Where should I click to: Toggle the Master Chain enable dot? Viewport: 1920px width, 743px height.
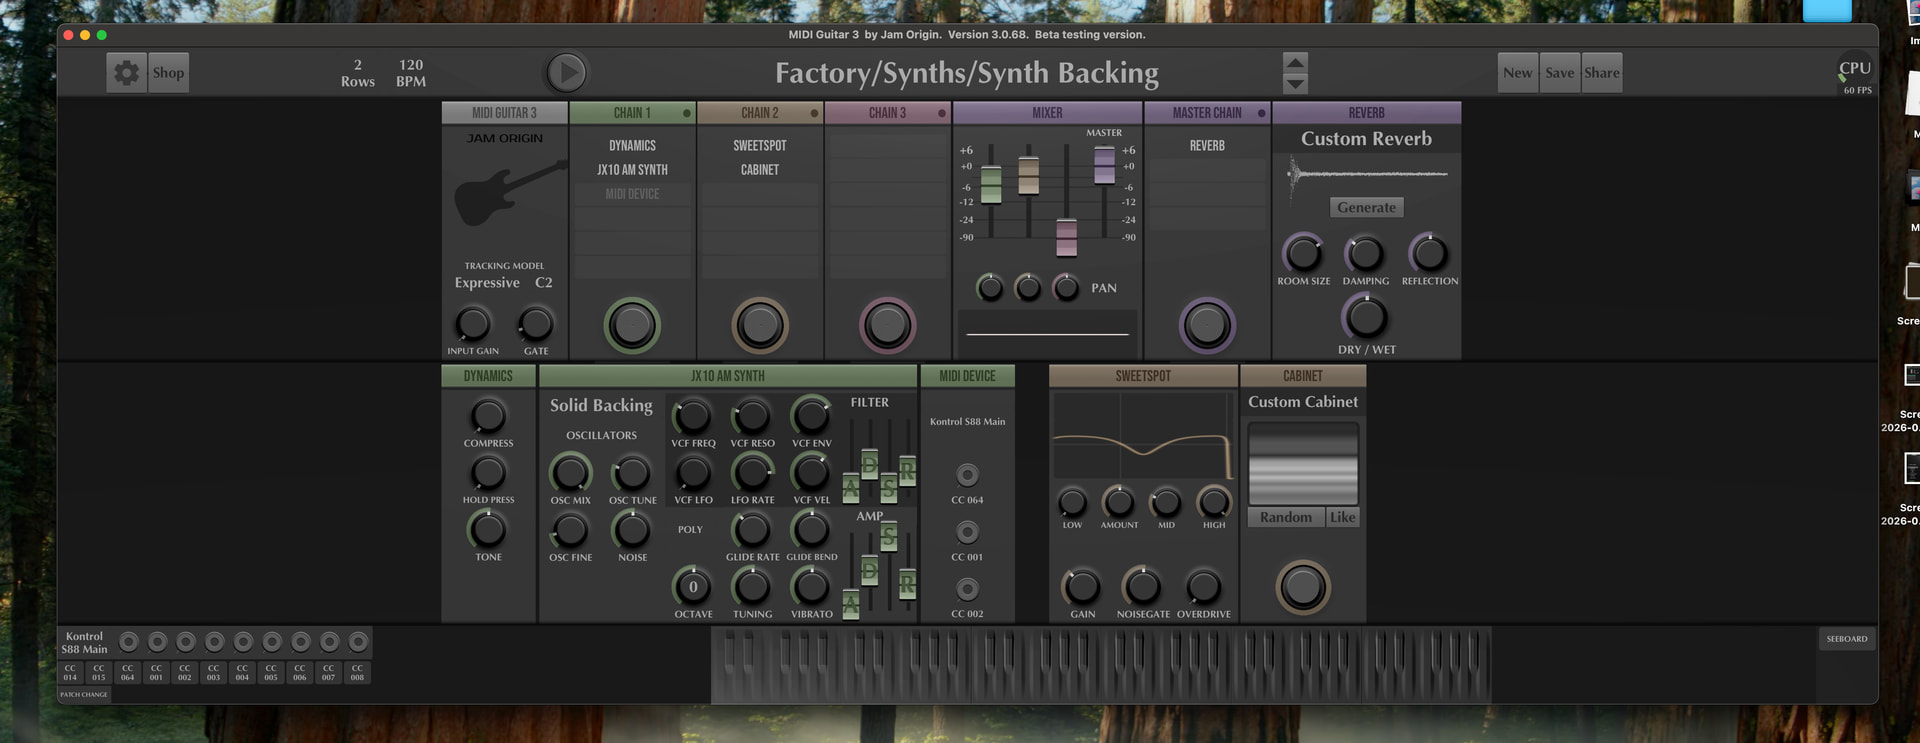(x=1261, y=113)
